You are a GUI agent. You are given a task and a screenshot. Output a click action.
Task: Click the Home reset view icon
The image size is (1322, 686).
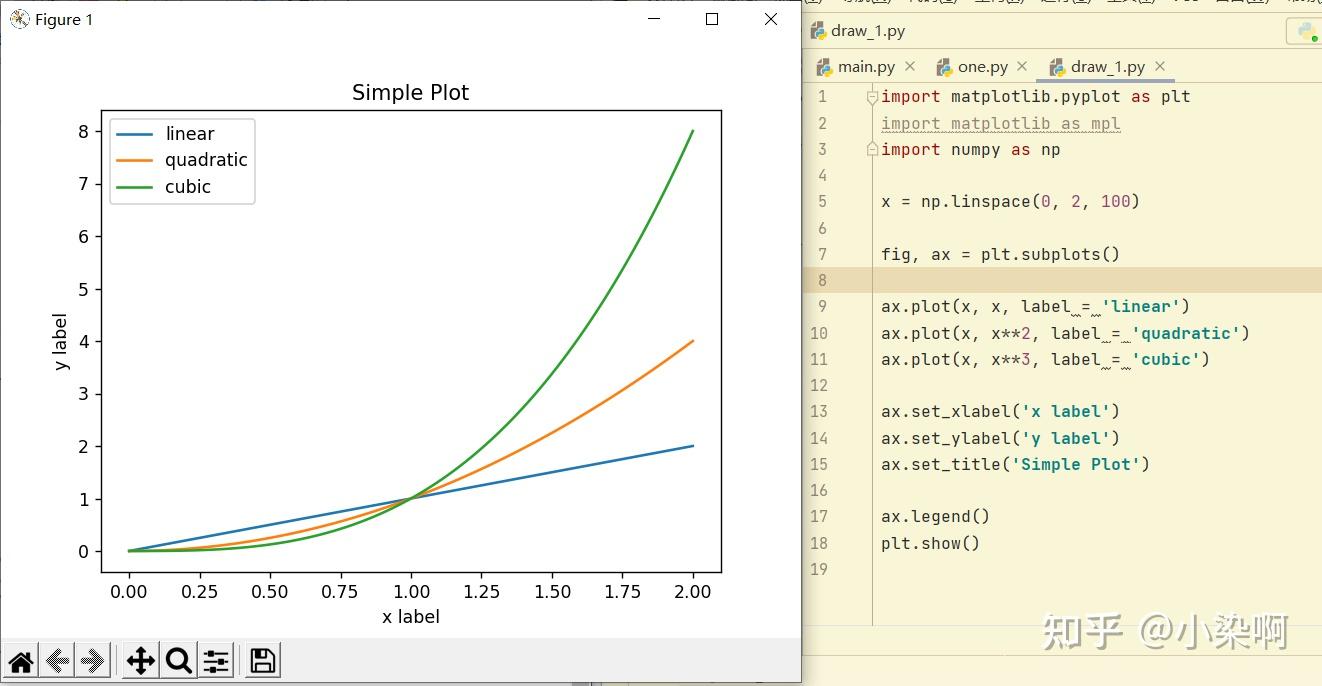click(21, 660)
